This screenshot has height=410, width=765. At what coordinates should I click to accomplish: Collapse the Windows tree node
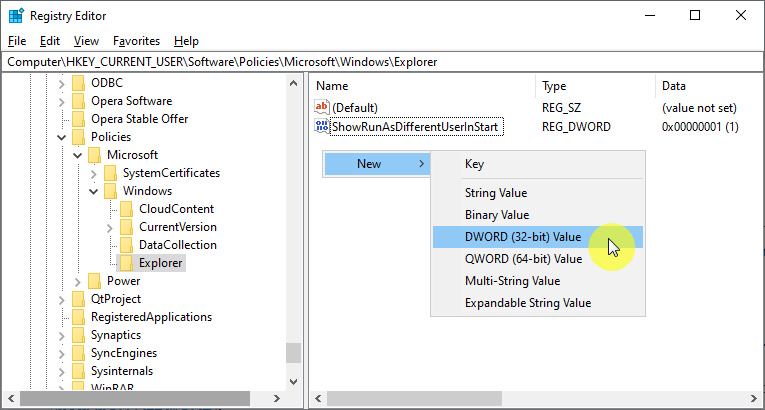(94, 191)
